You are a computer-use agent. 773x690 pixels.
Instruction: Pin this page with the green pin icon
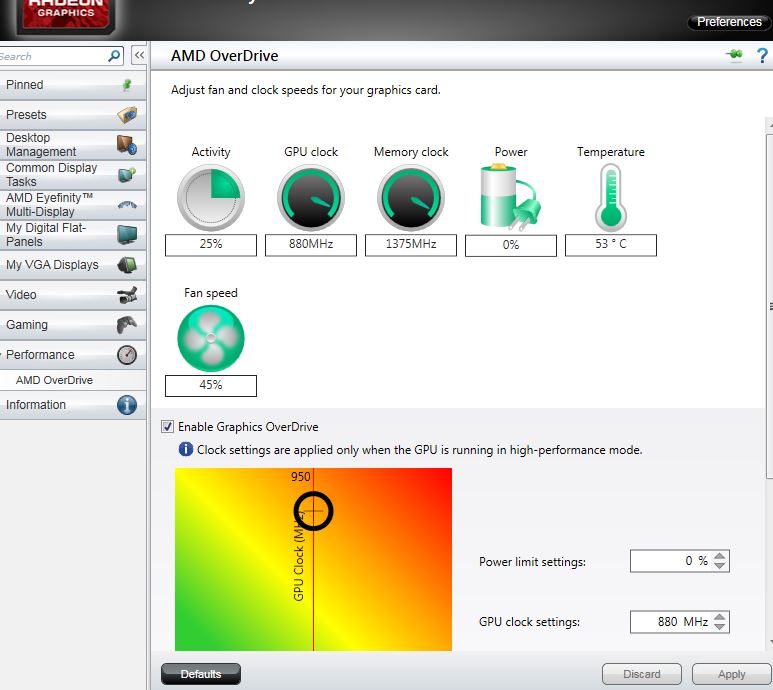click(x=735, y=55)
